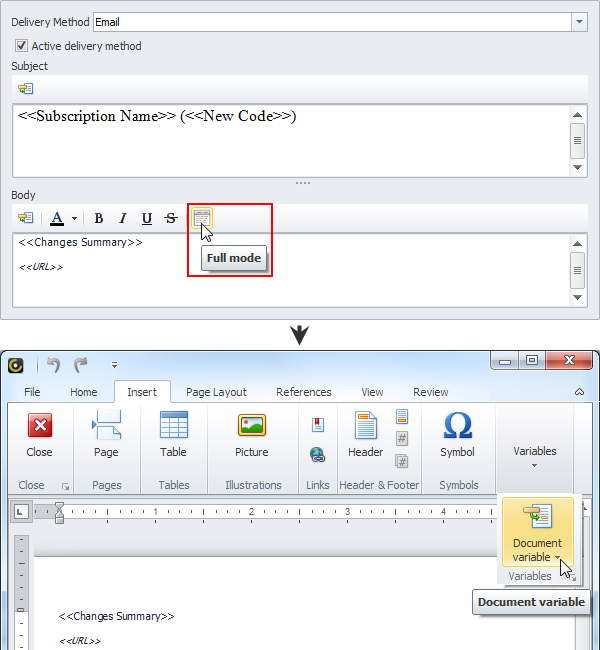Expand the Variables ribbon group
The image size is (600, 650).
[534, 456]
